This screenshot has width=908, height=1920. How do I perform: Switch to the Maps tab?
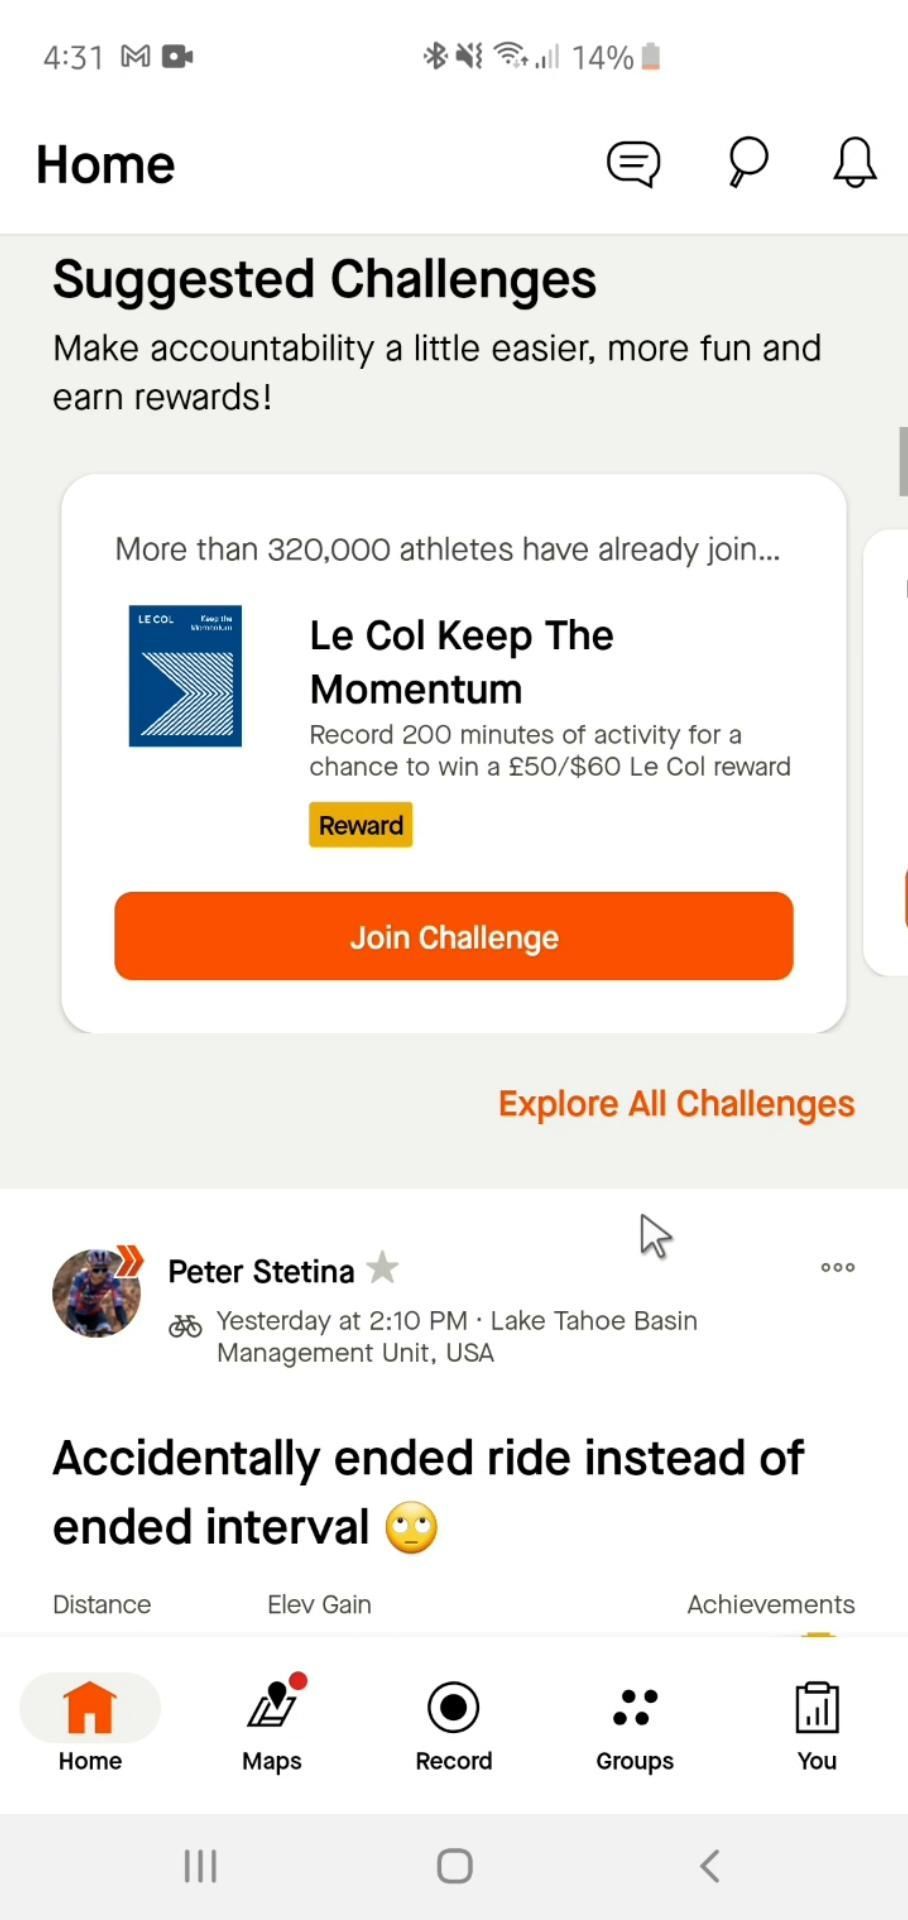(x=272, y=1724)
